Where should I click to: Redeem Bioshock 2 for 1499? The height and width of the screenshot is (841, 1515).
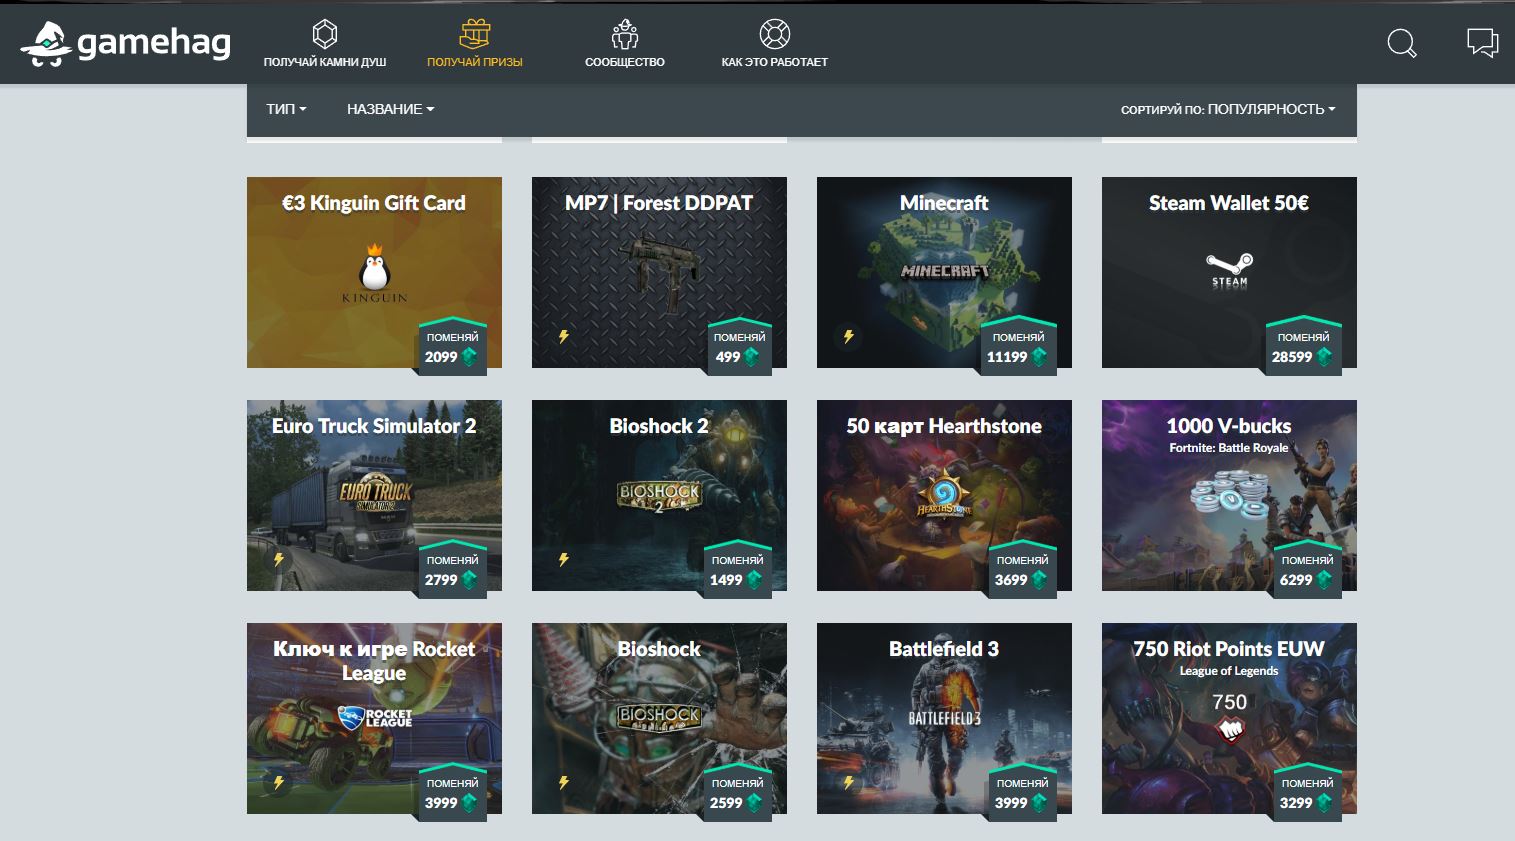click(737, 569)
